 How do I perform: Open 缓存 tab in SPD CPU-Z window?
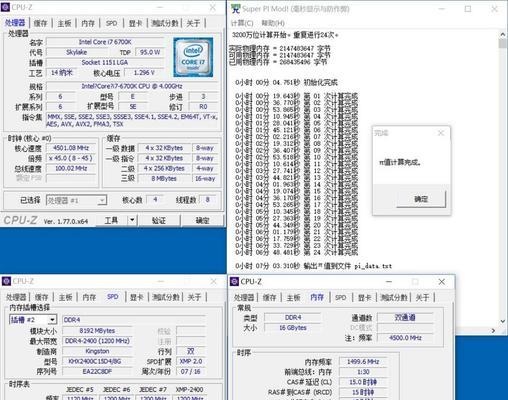point(42,297)
